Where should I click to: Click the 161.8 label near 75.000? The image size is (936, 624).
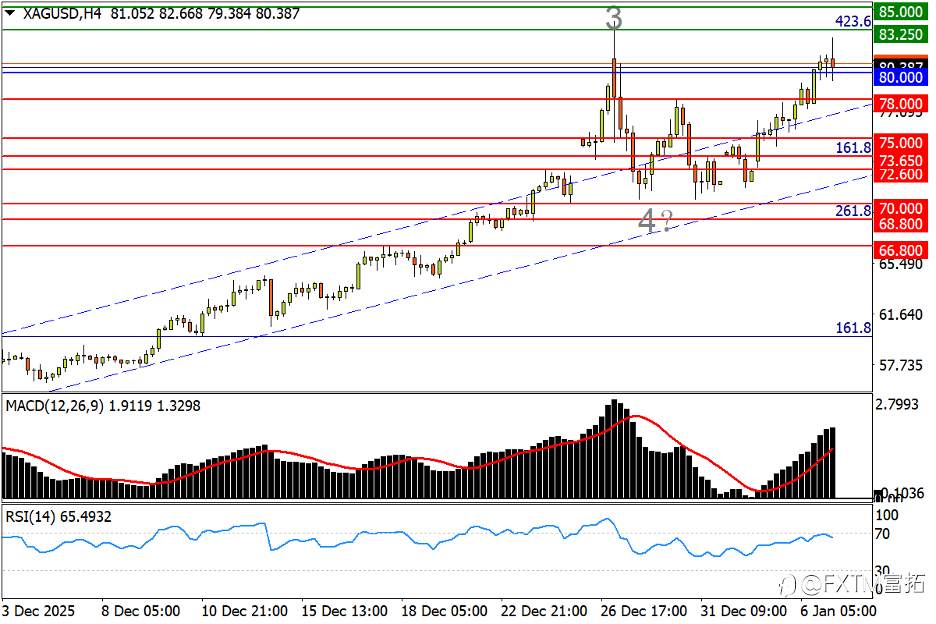click(x=853, y=147)
